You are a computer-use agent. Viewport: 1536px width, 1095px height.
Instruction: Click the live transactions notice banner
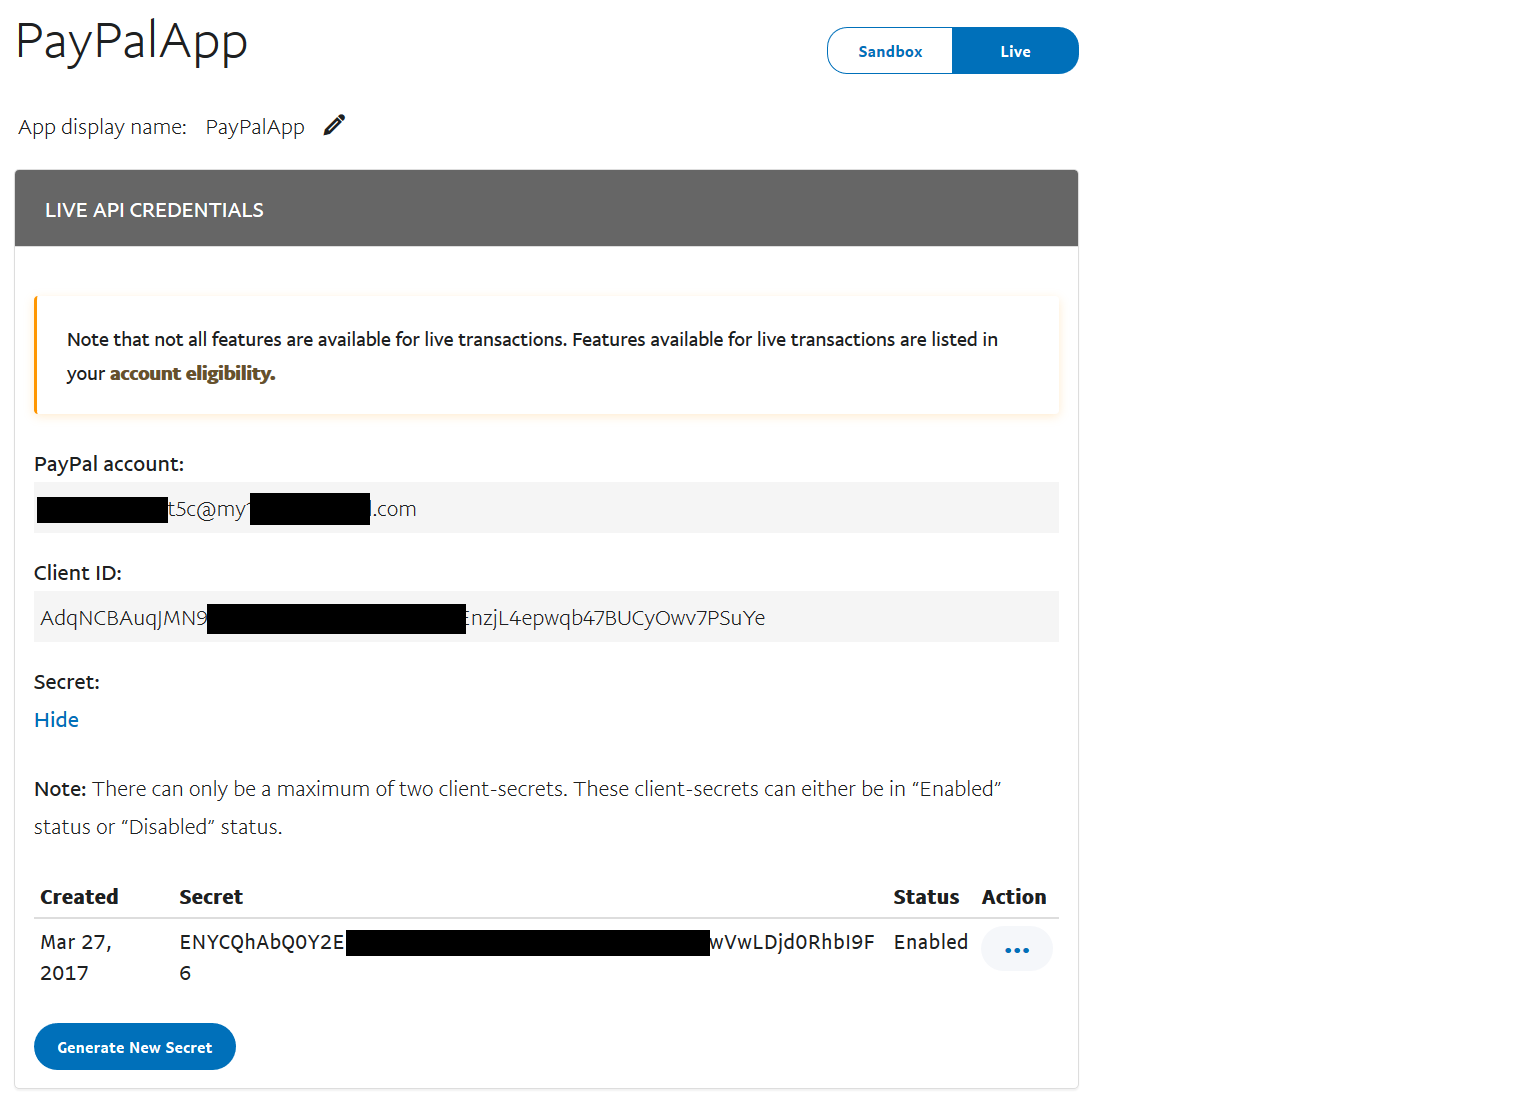[x=546, y=355]
